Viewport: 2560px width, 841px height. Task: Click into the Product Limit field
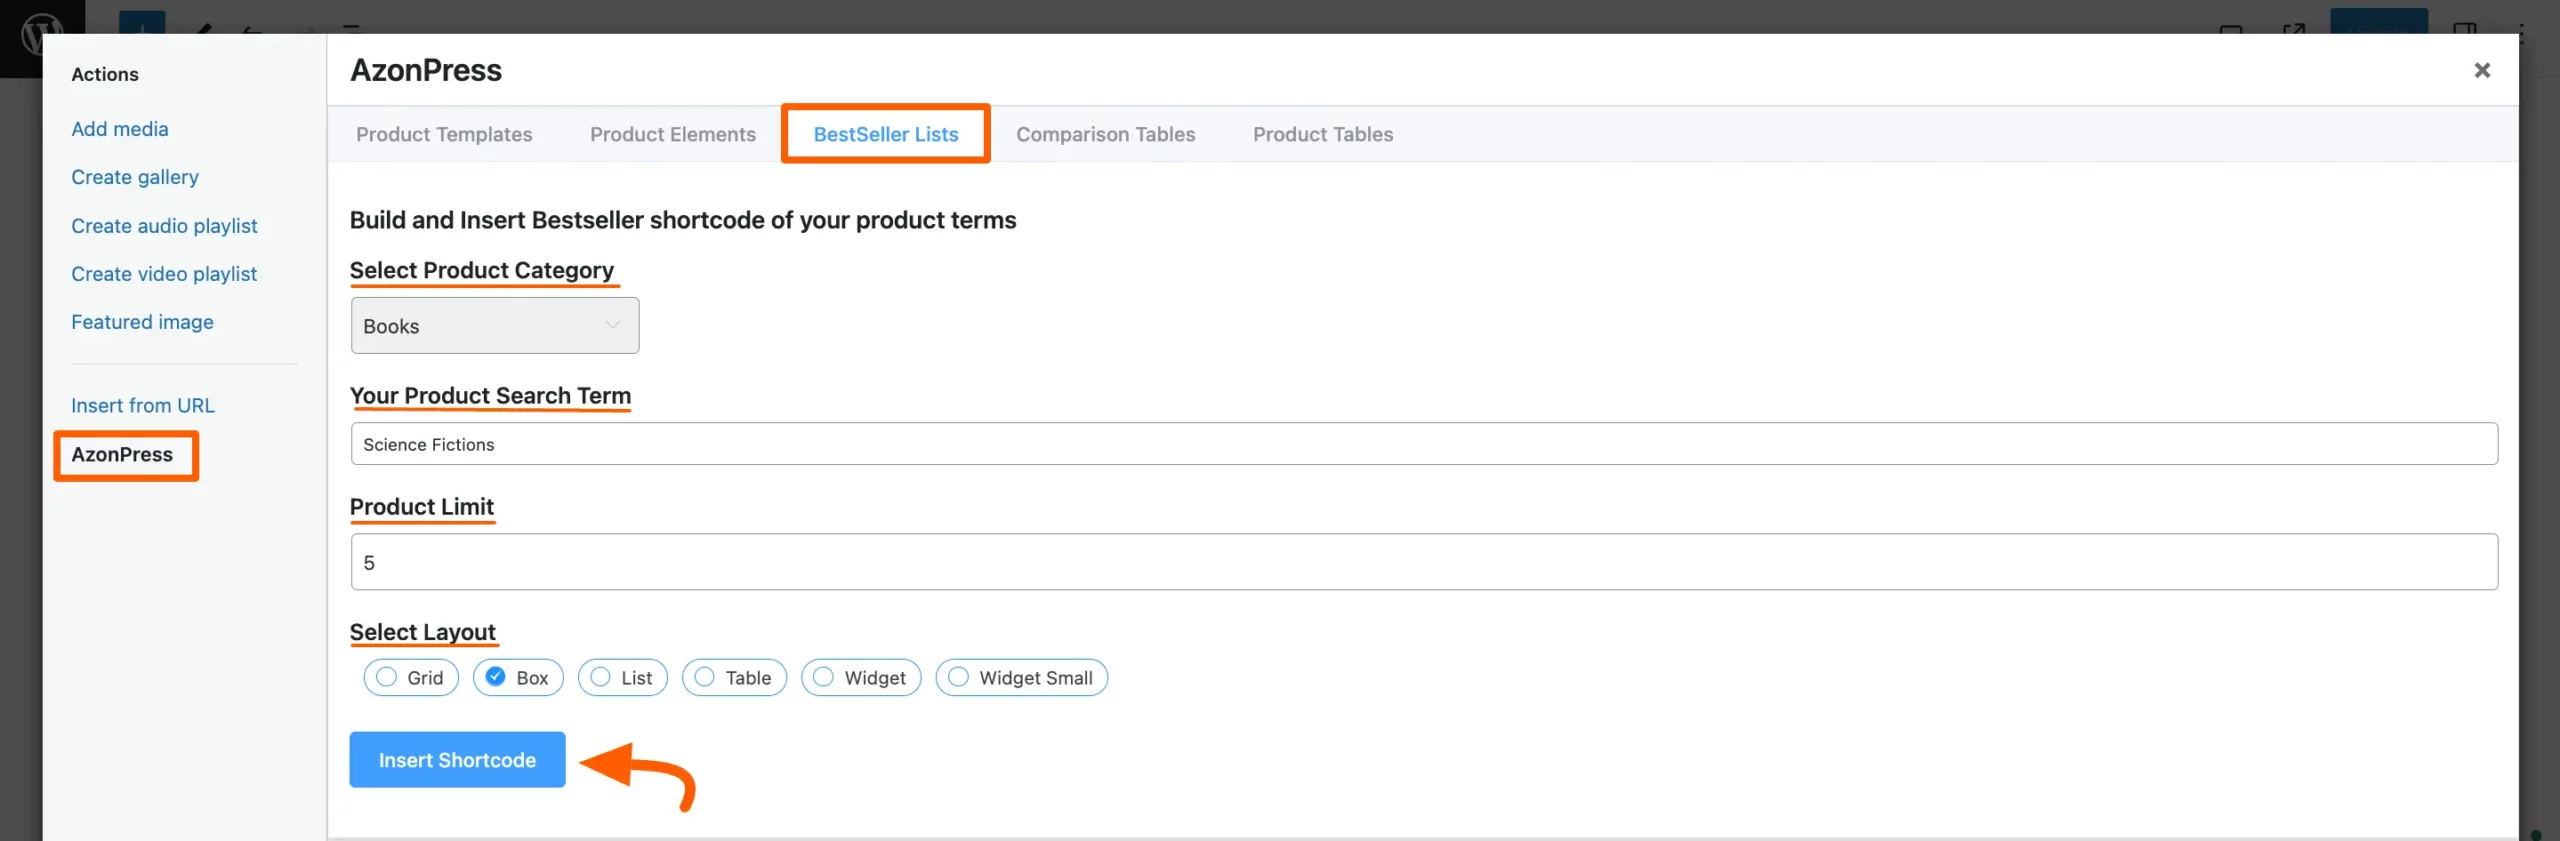1423,562
